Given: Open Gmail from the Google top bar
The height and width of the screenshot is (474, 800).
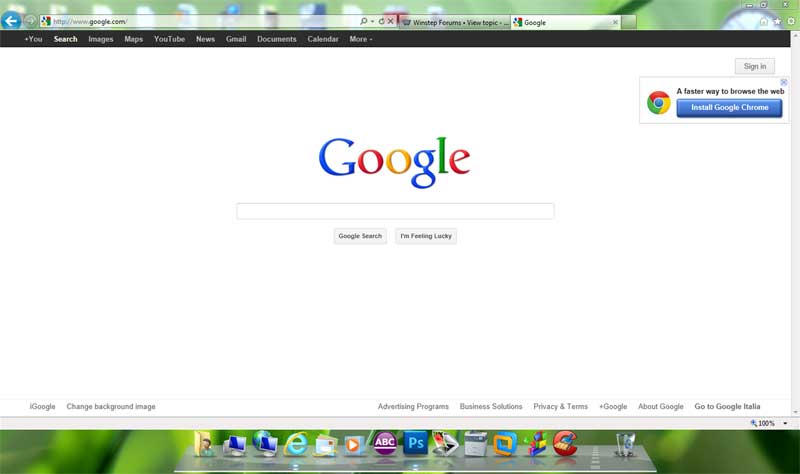Looking at the screenshot, I should 236,39.
